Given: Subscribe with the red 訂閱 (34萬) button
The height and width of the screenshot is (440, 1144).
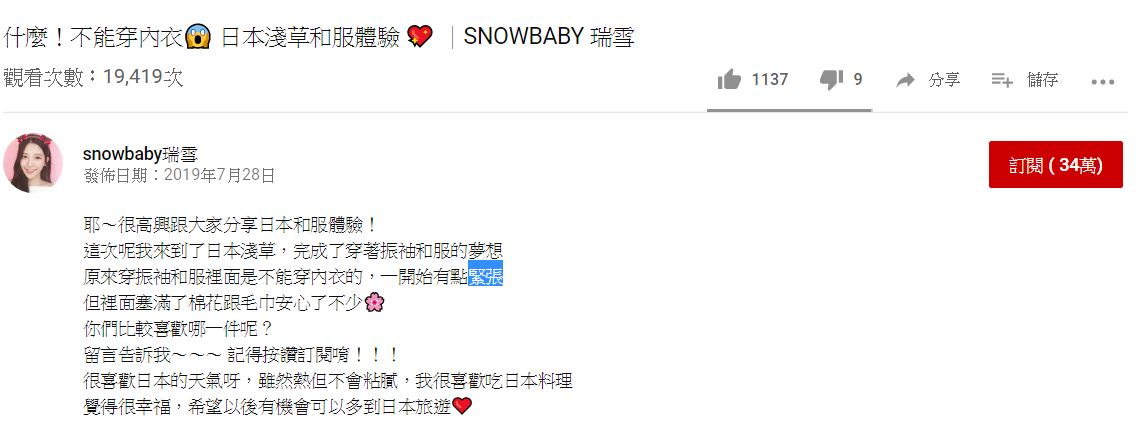Looking at the screenshot, I should [x=1055, y=165].
